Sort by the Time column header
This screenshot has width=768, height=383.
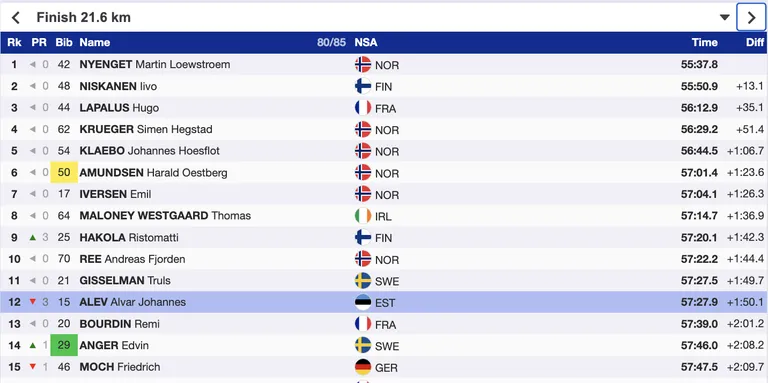[x=705, y=43]
